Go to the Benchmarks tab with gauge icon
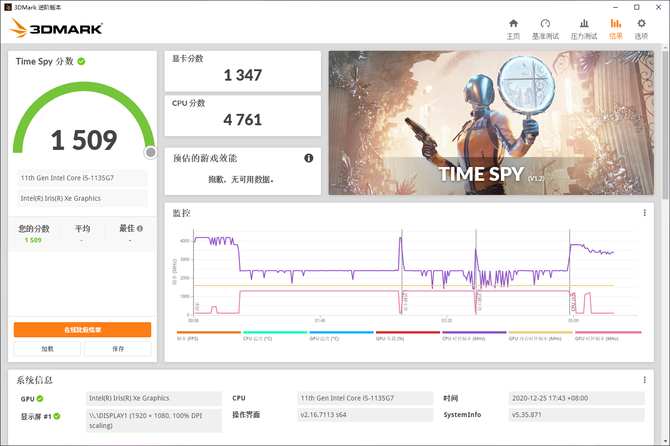The width and height of the screenshot is (670, 446). coord(545,27)
